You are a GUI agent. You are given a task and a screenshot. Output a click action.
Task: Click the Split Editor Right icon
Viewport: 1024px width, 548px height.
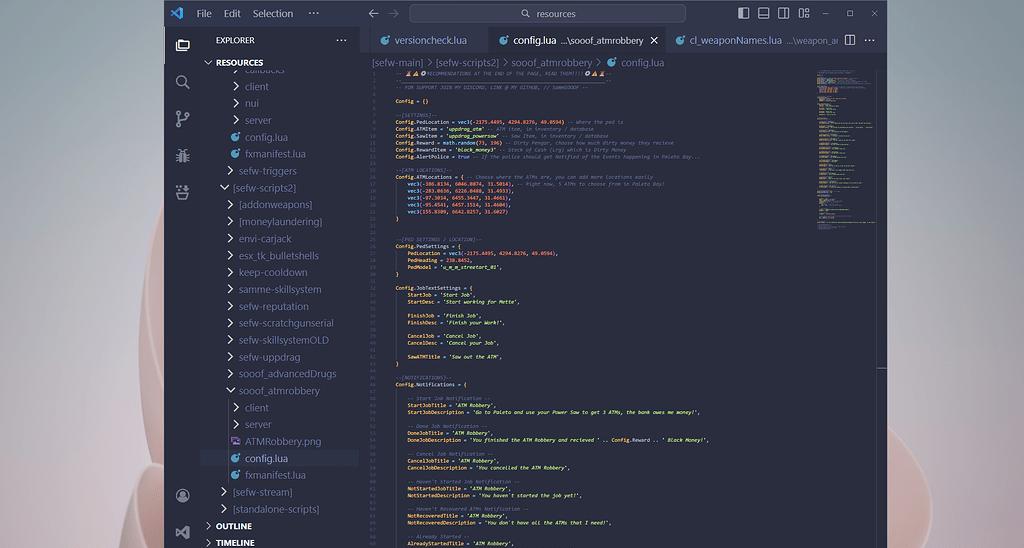pyautogui.click(x=849, y=40)
